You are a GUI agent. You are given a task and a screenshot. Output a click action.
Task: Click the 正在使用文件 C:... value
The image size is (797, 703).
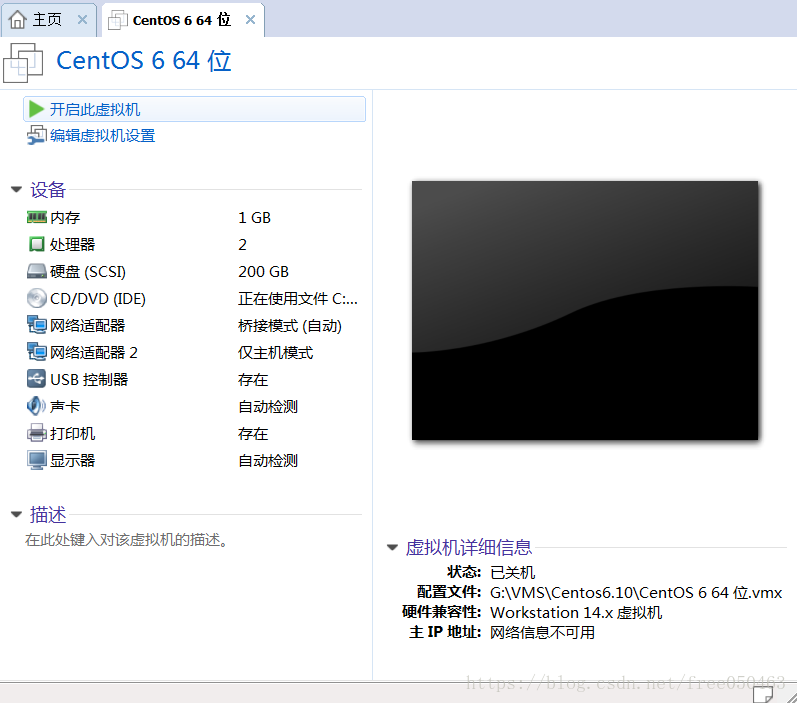point(298,298)
